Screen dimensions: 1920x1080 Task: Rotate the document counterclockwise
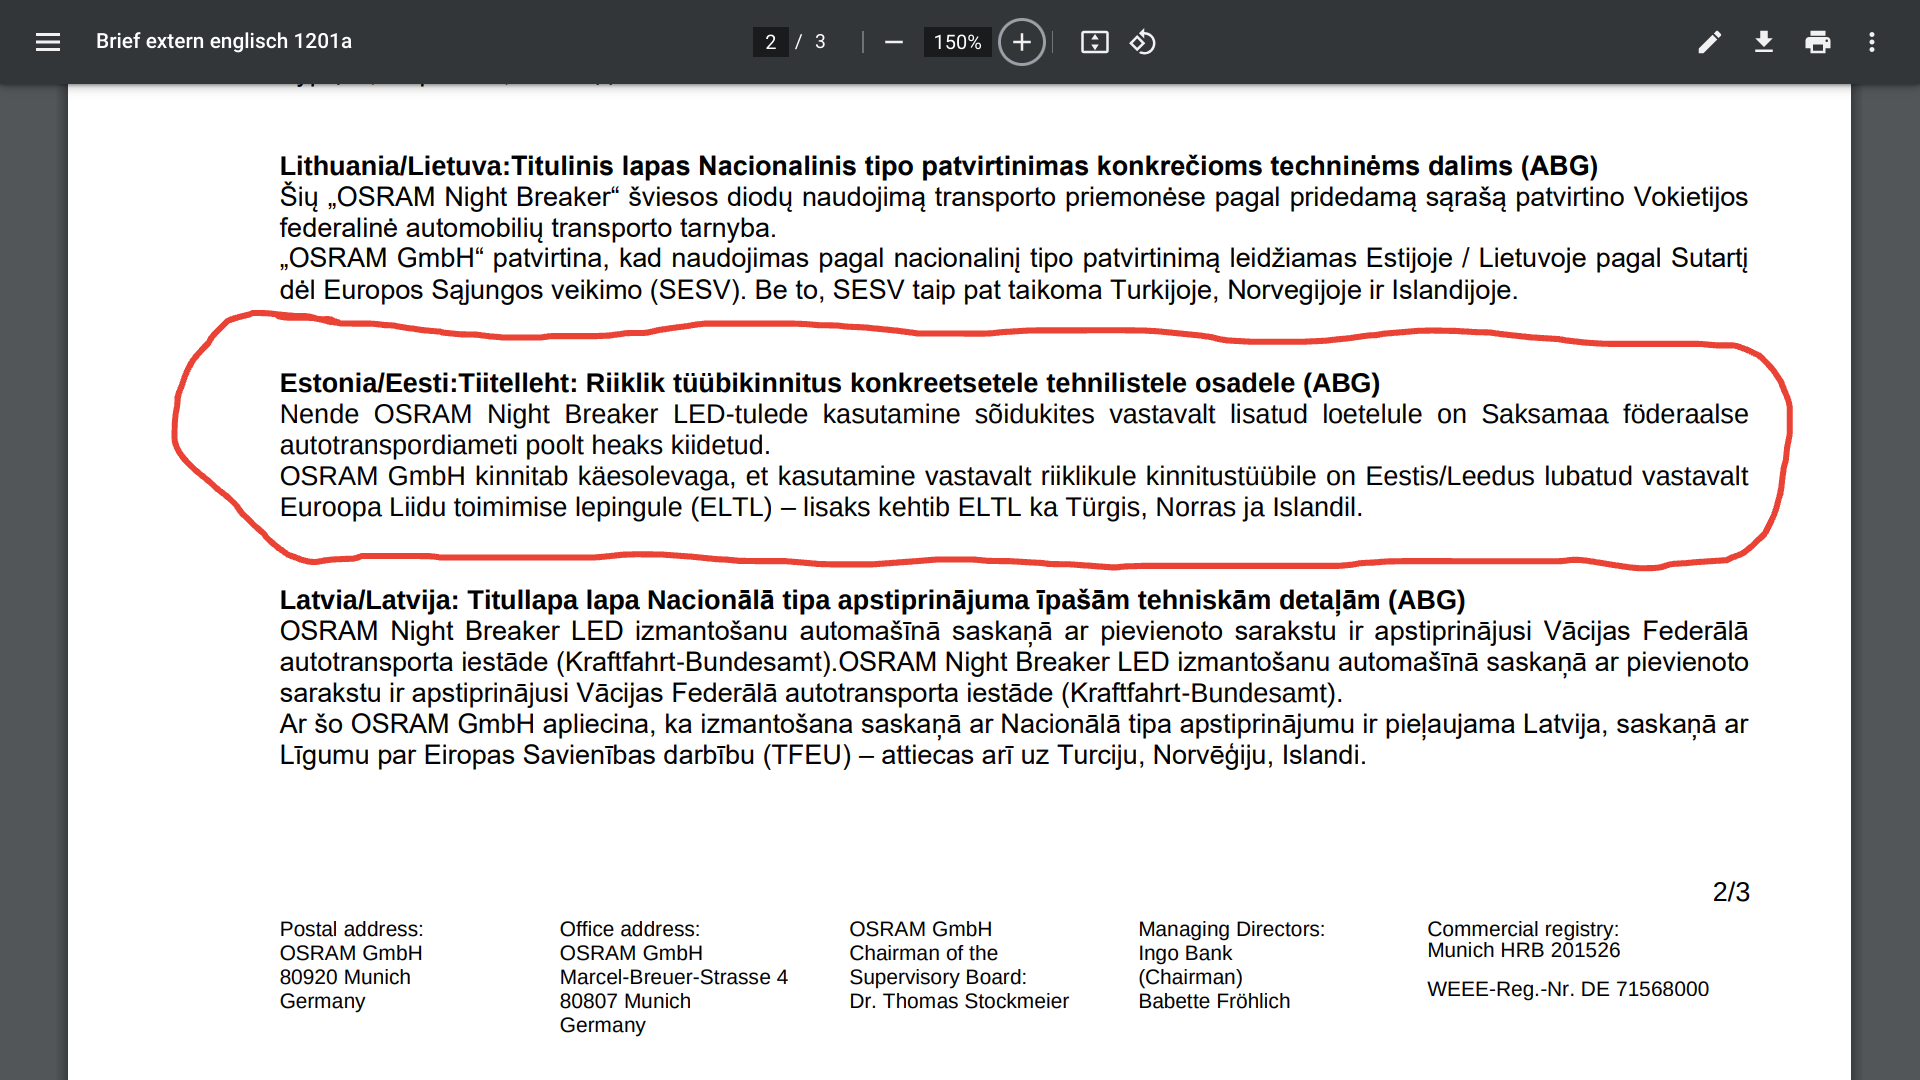coord(1142,42)
